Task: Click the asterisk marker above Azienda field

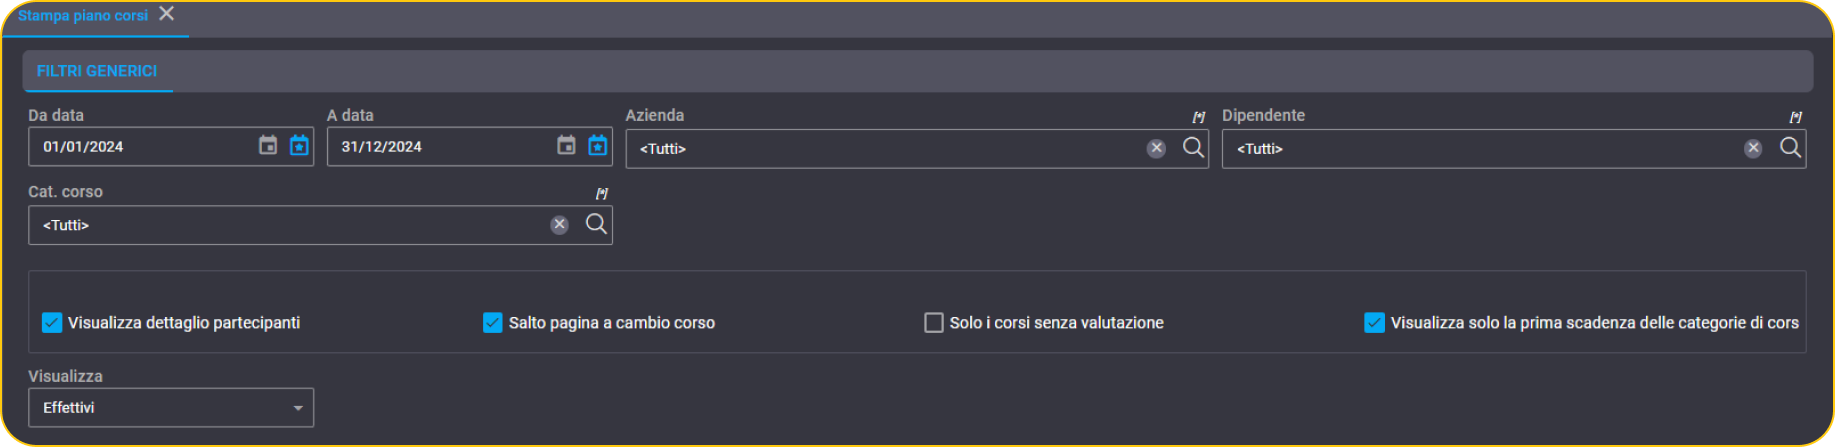Action: 1198,117
